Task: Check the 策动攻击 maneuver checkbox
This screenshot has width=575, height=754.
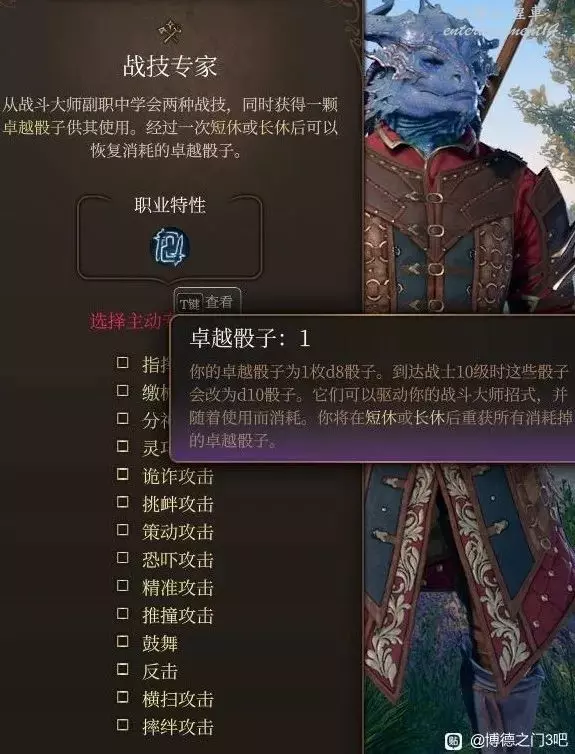Action: click(x=123, y=530)
